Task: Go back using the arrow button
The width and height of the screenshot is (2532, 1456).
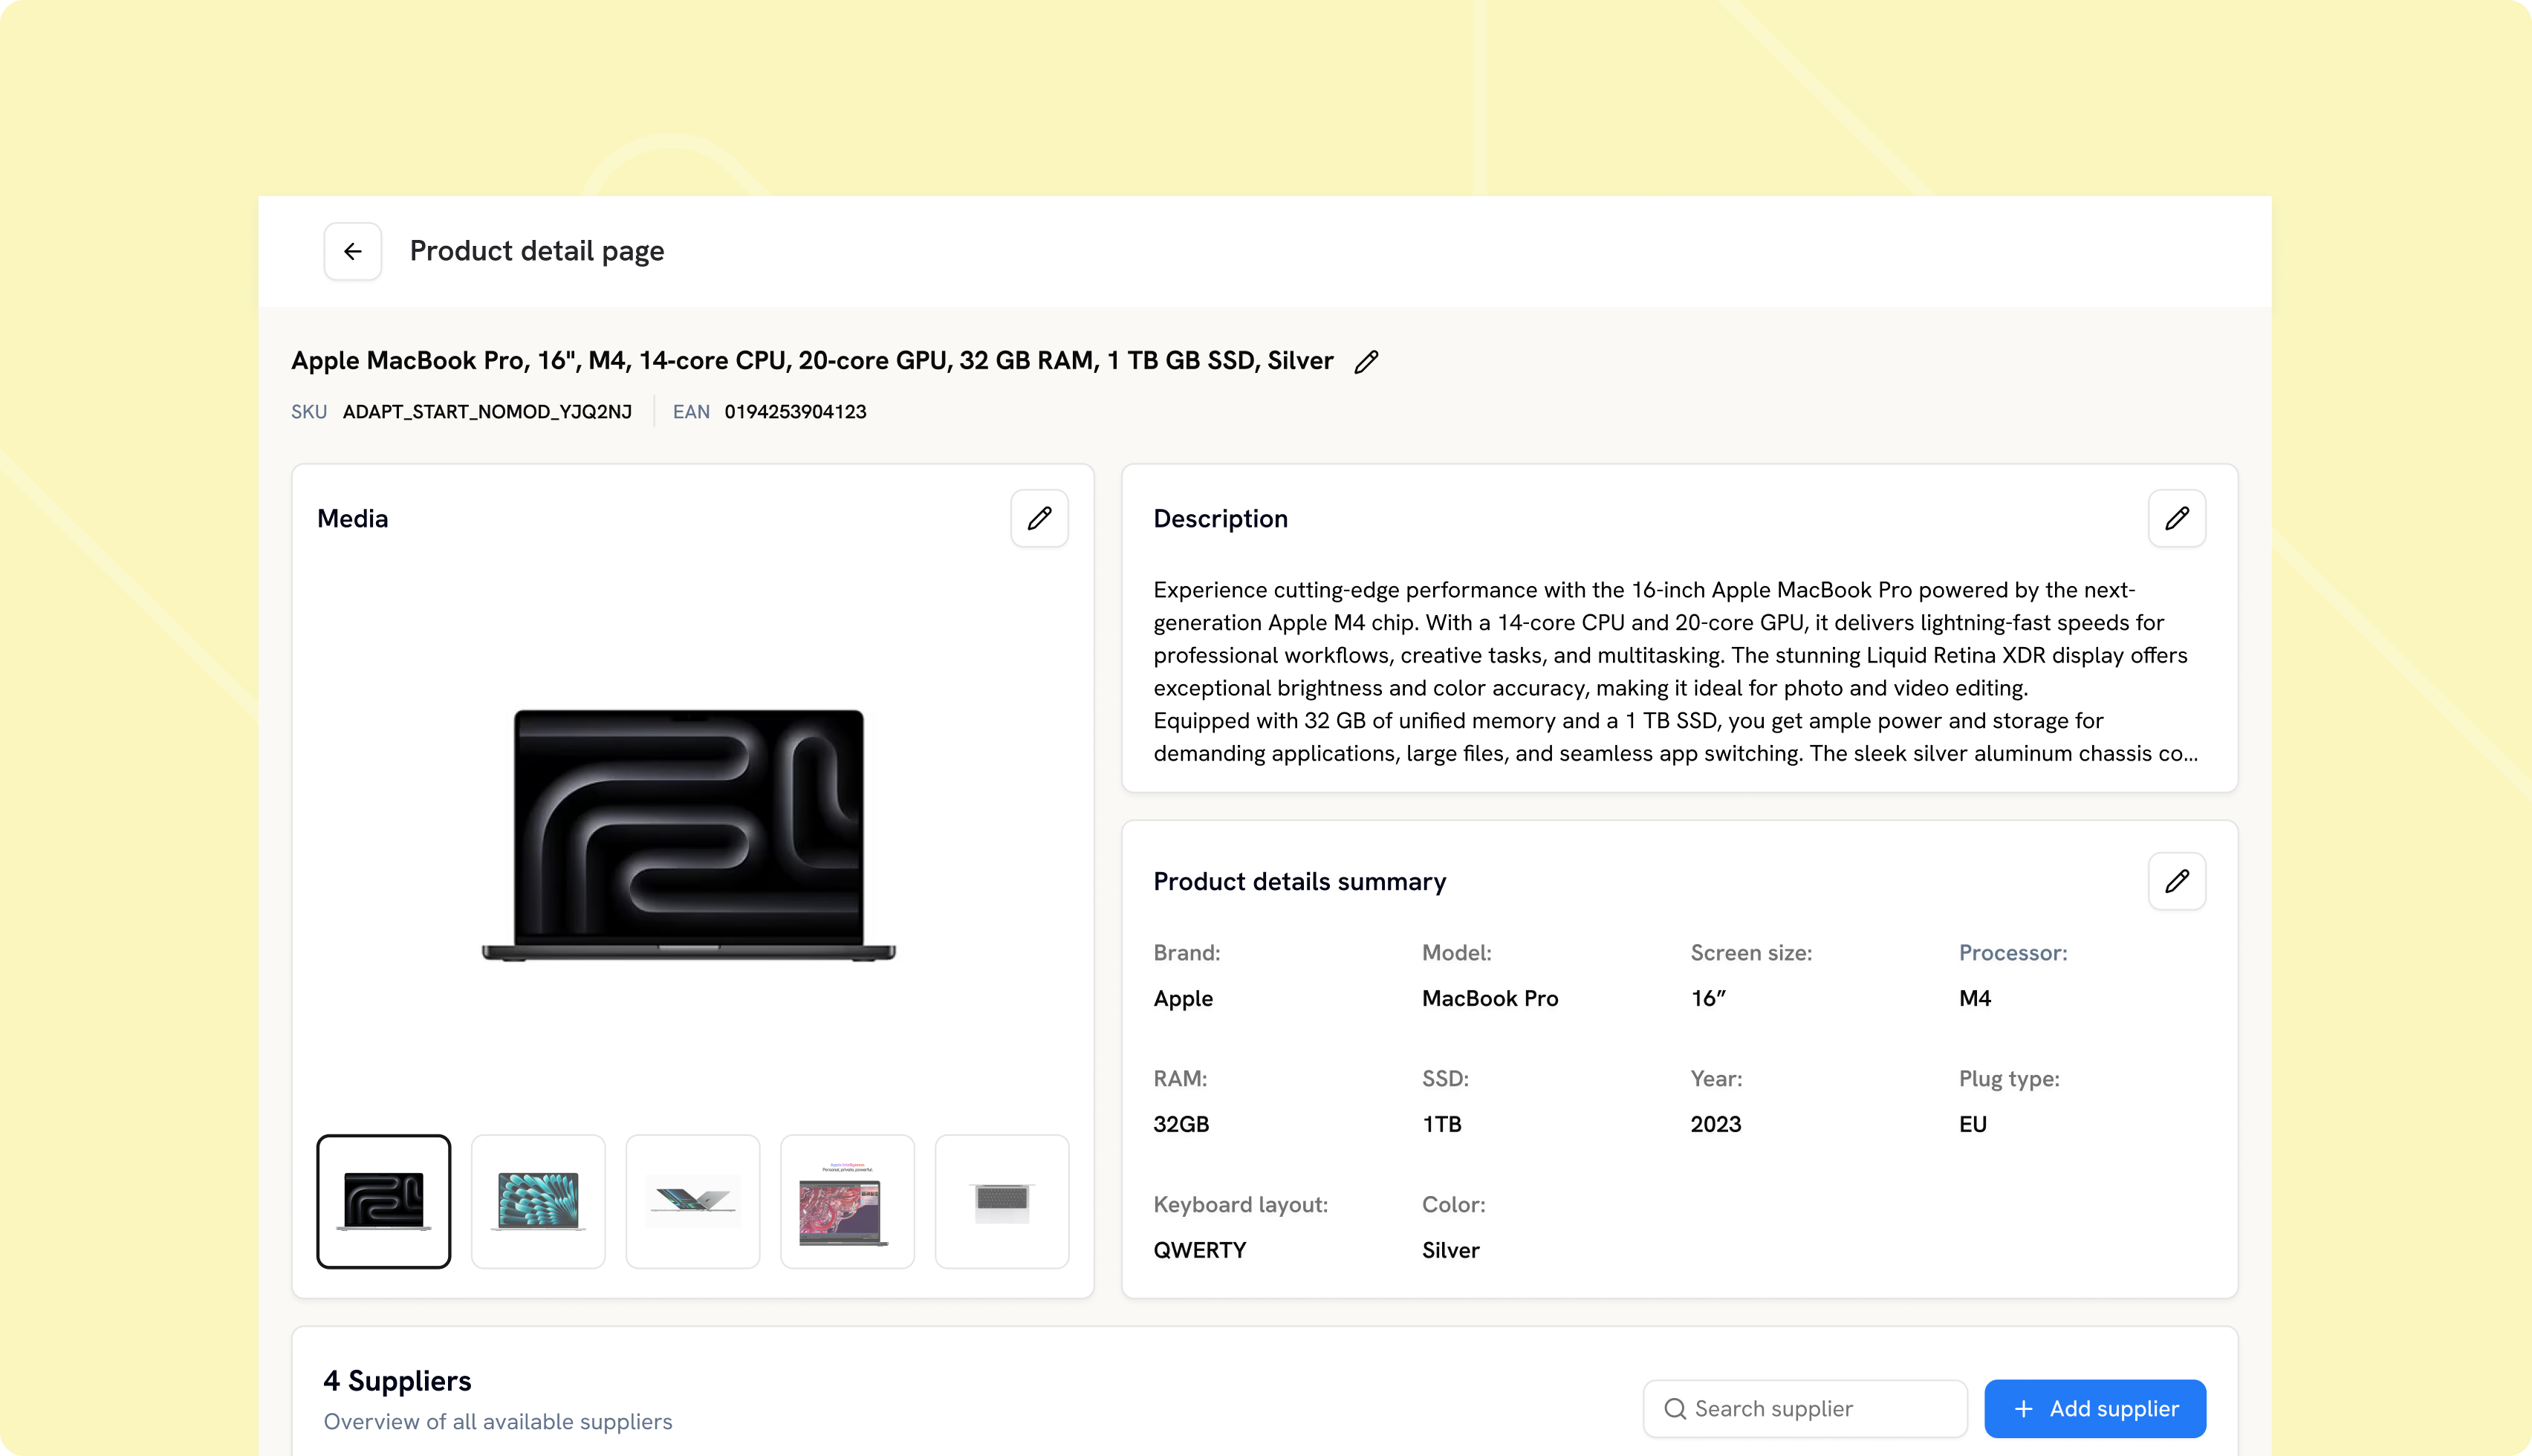Action: coord(352,251)
